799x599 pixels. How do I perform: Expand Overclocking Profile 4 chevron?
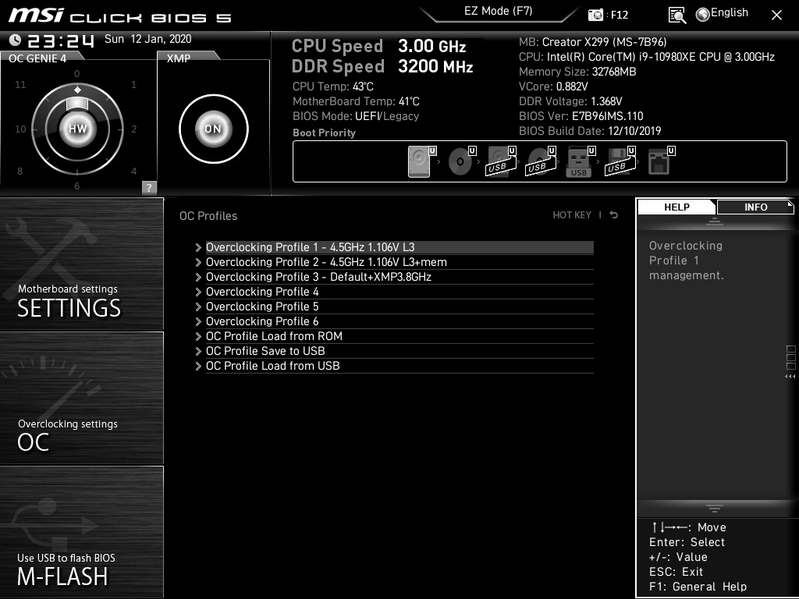pyautogui.click(x=198, y=292)
